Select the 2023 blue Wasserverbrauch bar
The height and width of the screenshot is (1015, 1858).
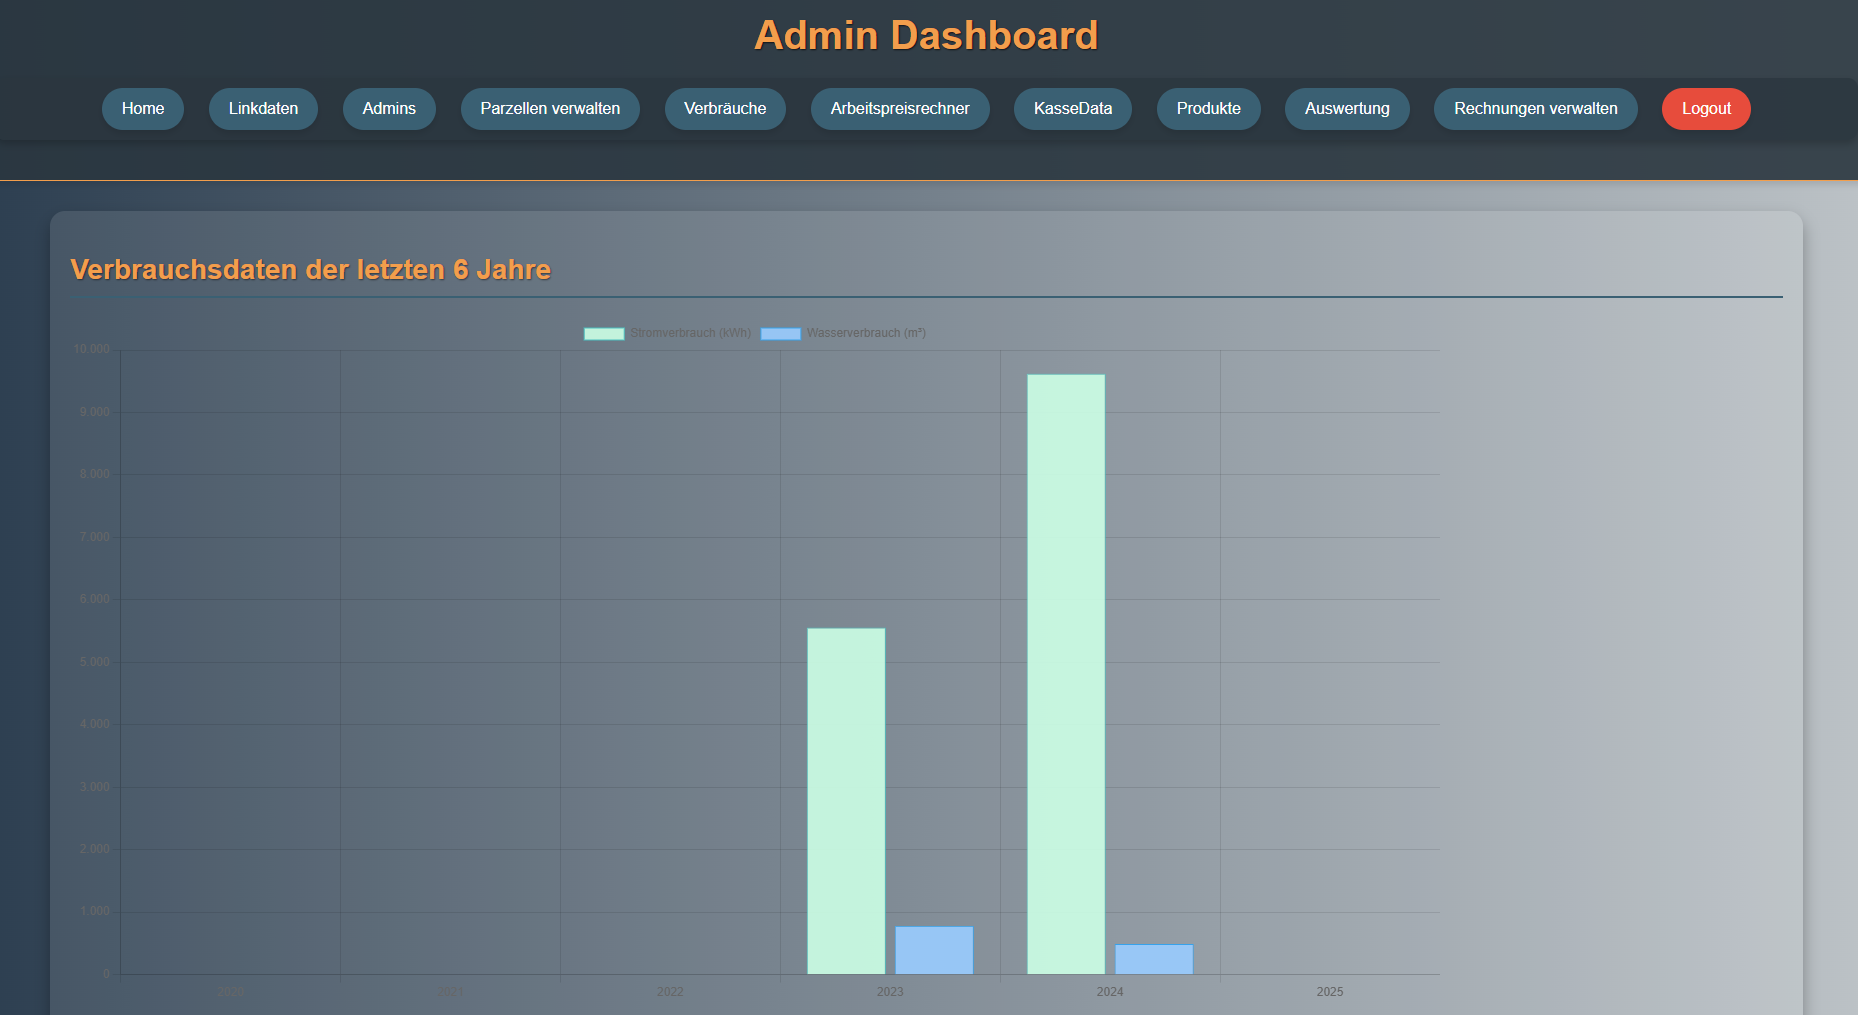pyautogui.click(x=934, y=950)
